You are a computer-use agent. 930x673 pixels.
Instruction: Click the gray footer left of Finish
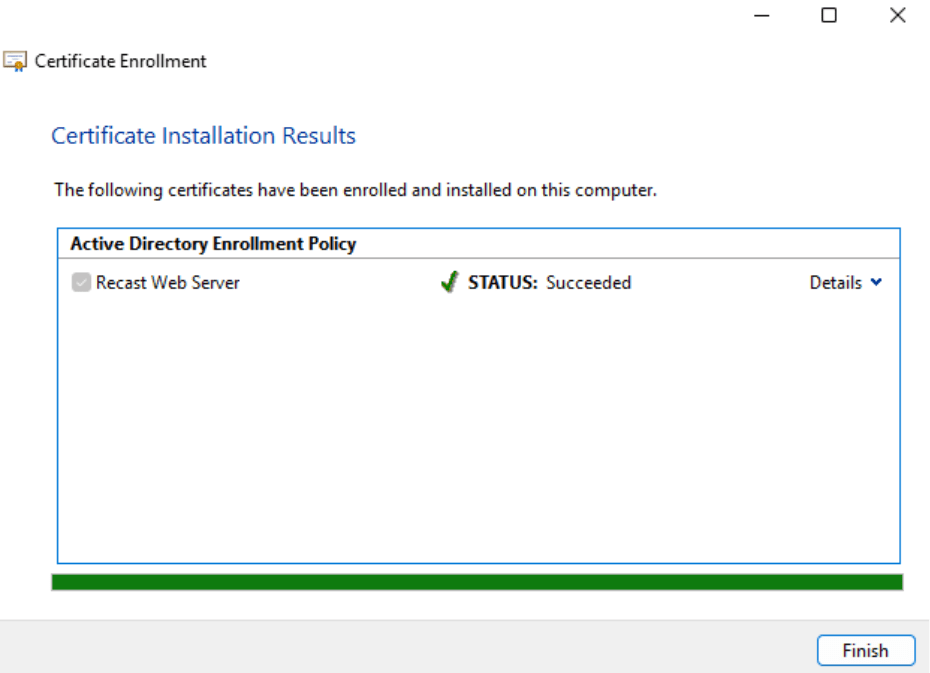point(400,650)
